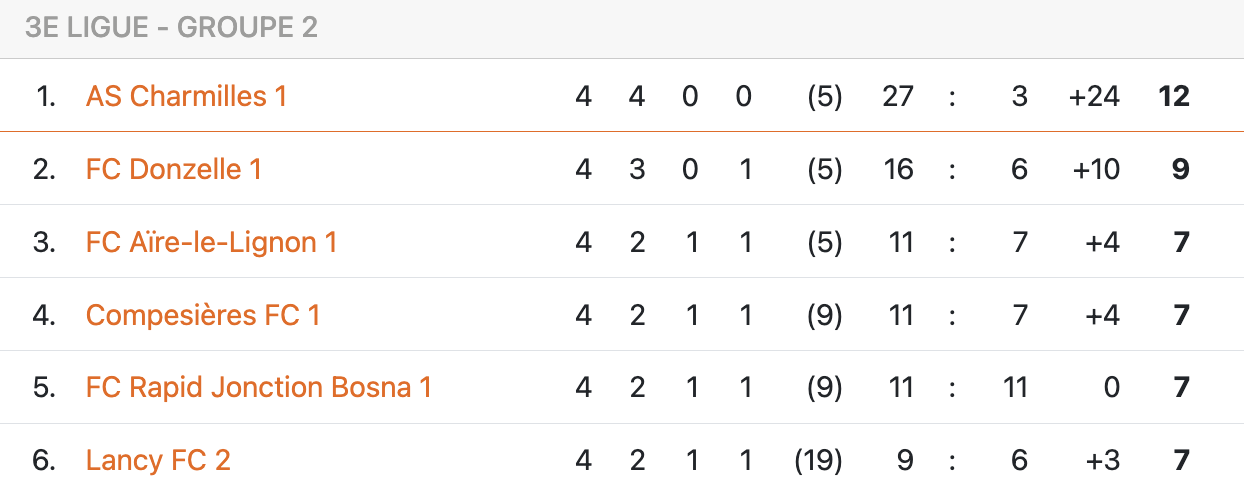
Task: Click the (19) fair-play value
Action: [818, 460]
